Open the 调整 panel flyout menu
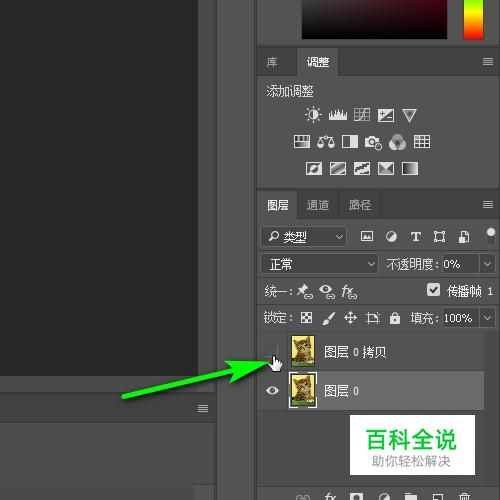500x500 pixels. pyautogui.click(x=488, y=61)
